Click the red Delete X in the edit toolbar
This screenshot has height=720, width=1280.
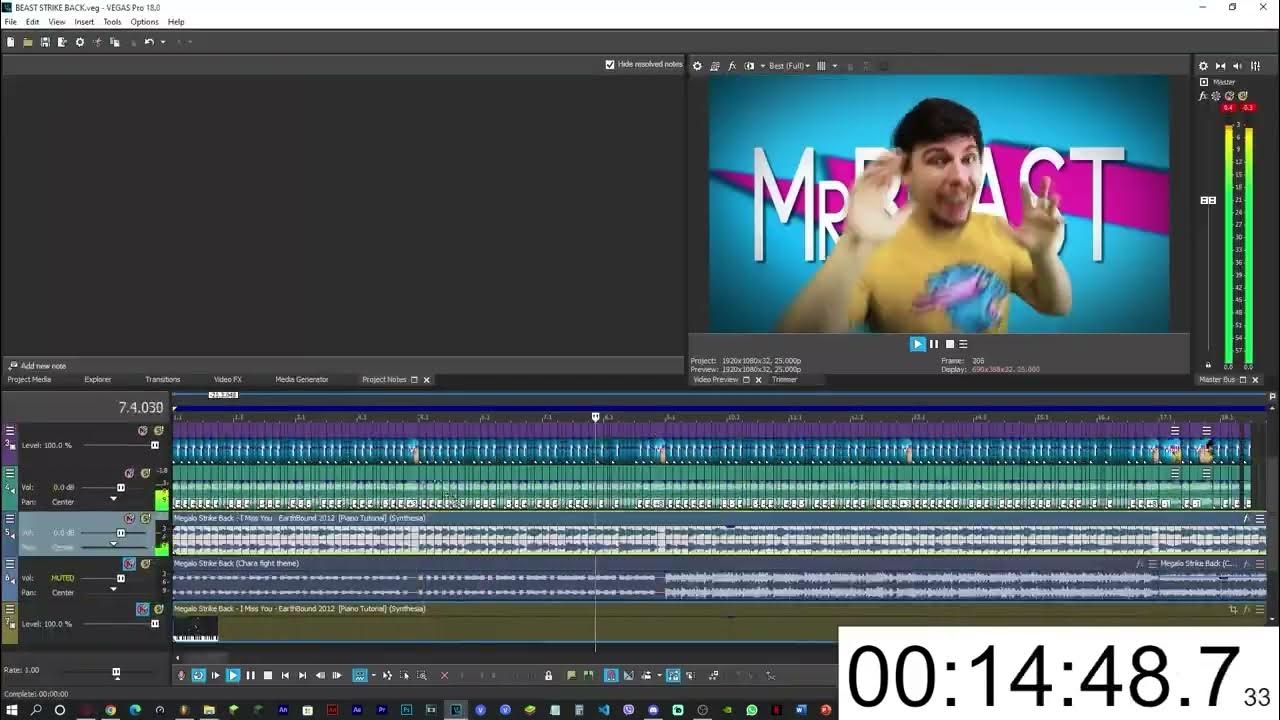[444, 675]
